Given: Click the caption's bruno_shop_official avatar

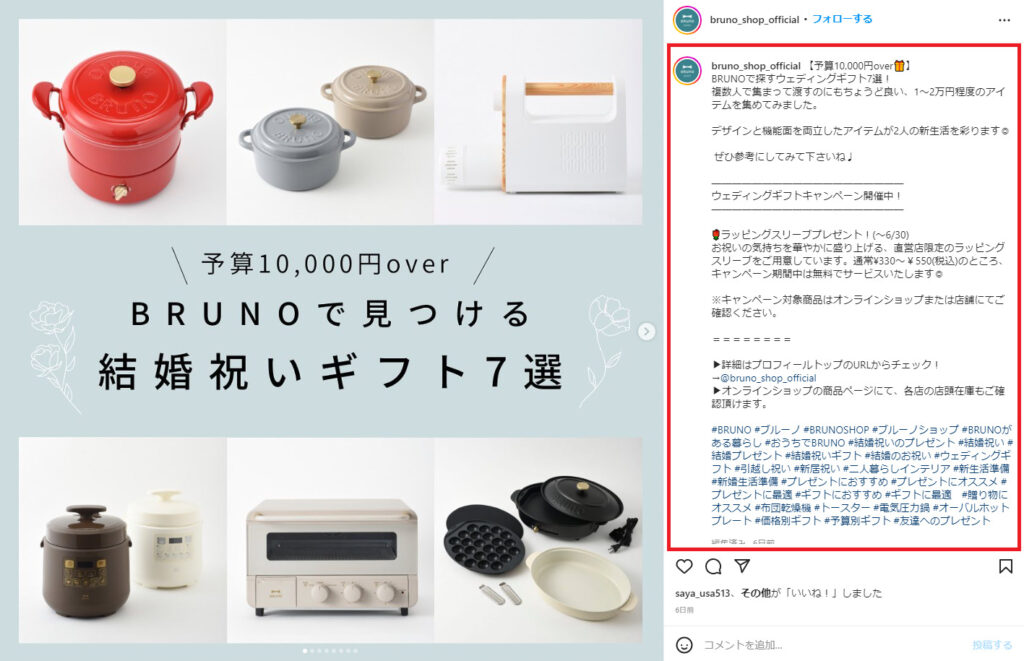Looking at the screenshot, I should click(x=687, y=71).
